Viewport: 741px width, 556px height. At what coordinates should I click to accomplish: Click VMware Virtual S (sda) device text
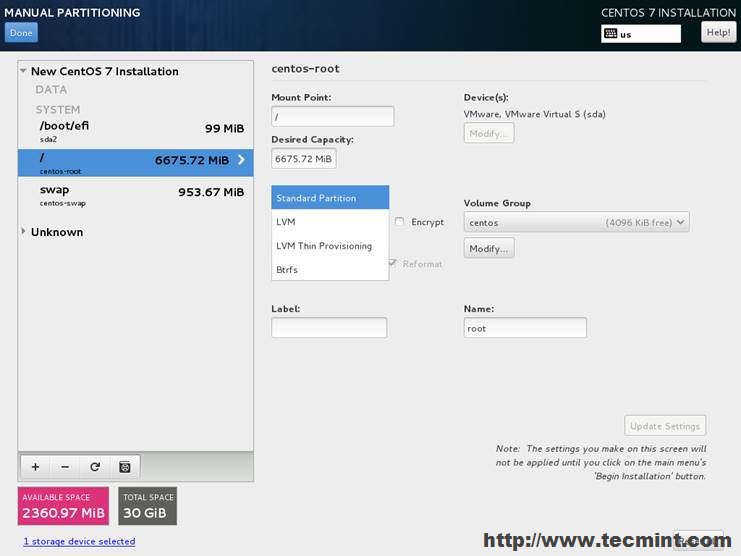pyautogui.click(x=534, y=114)
